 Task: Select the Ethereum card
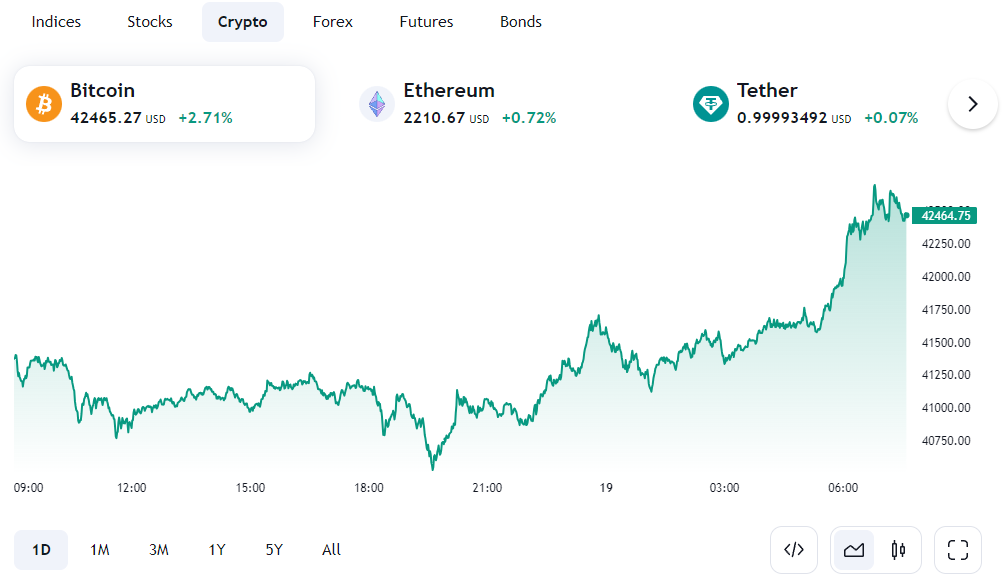click(x=498, y=104)
